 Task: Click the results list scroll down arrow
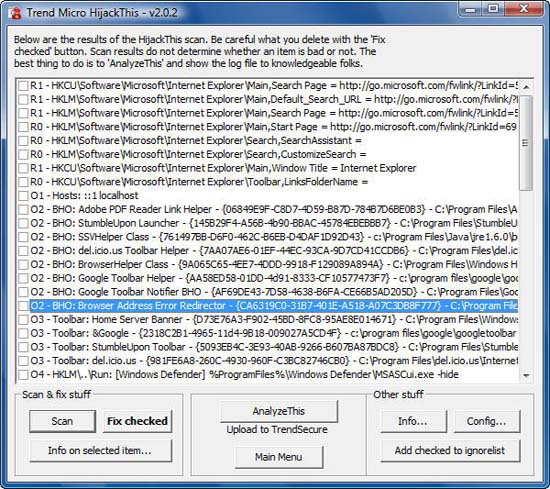(526, 375)
